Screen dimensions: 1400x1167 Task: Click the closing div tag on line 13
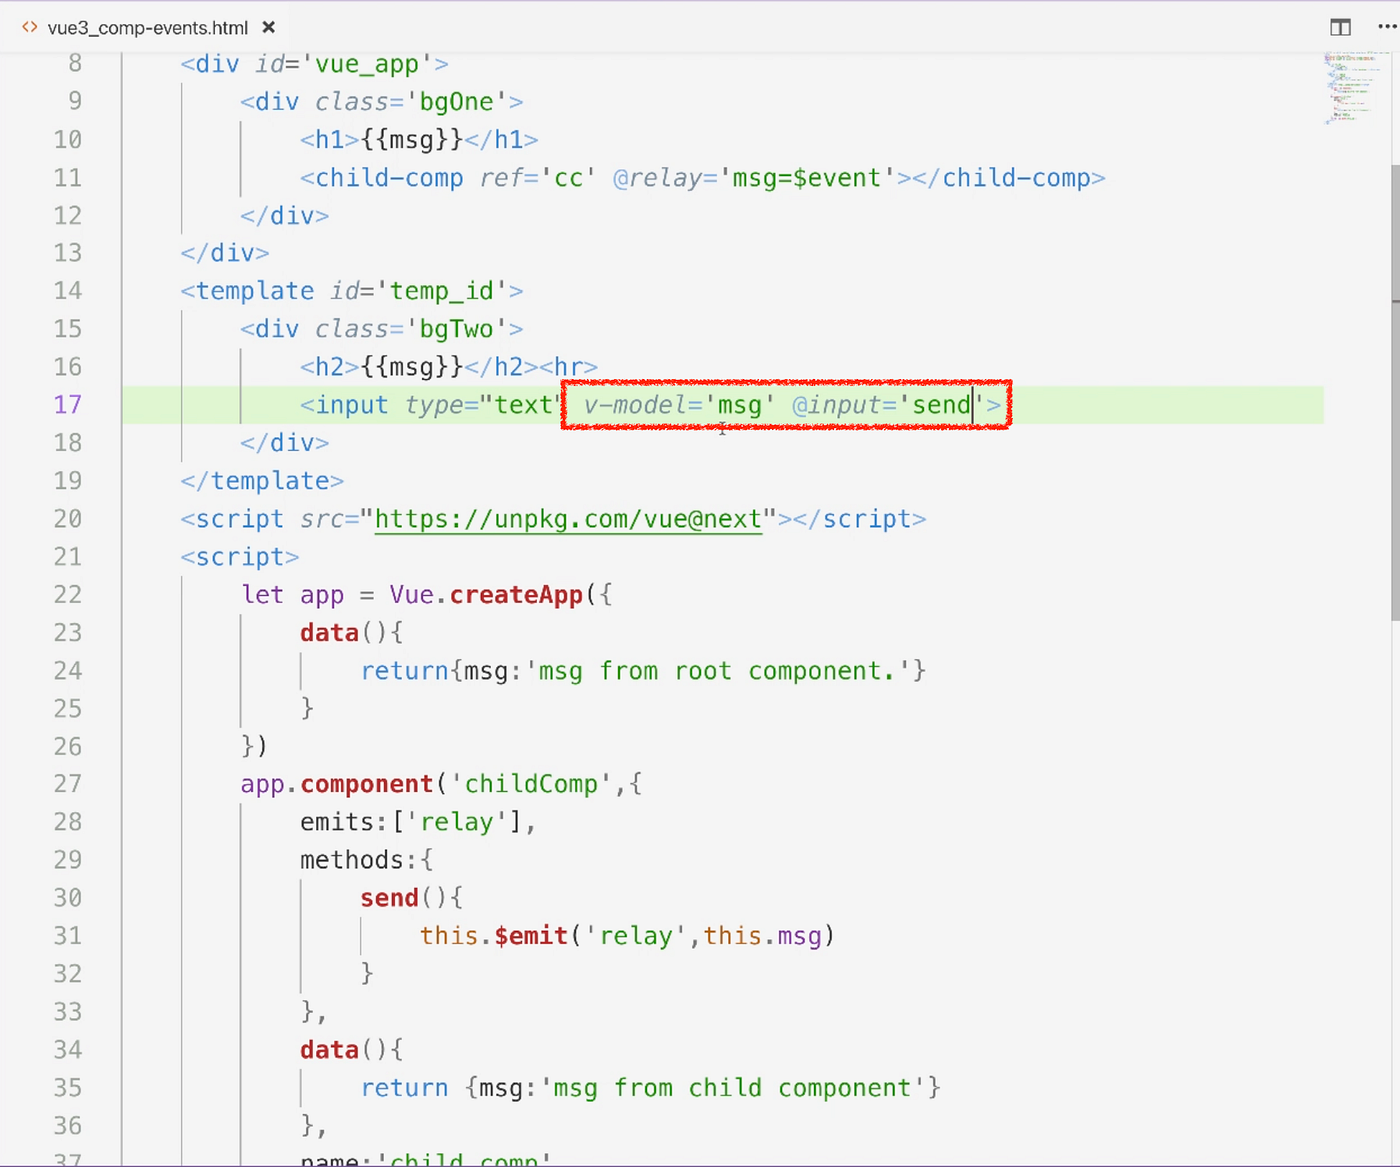[x=225, y=253]
